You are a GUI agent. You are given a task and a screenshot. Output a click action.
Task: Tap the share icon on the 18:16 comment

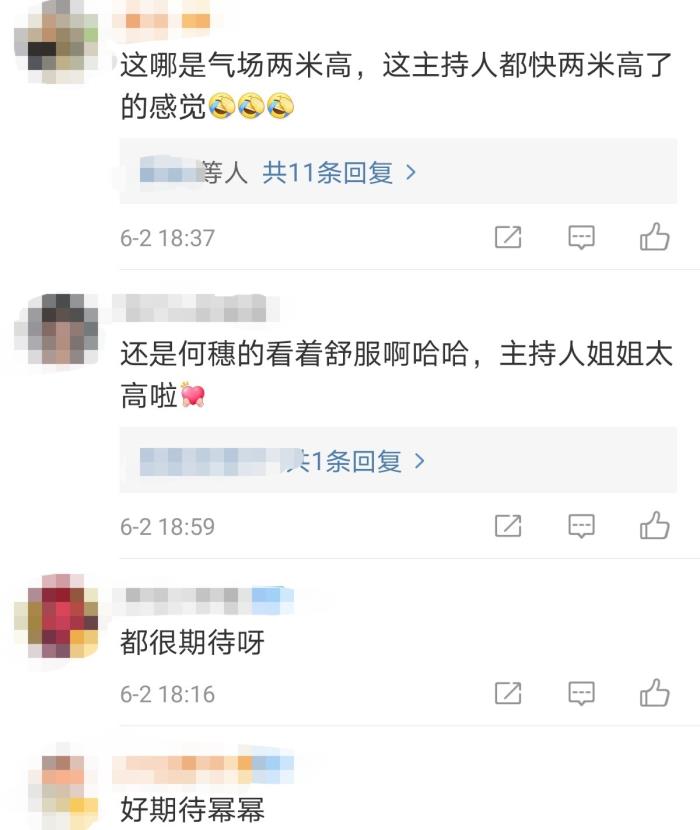tap(508, 693)
